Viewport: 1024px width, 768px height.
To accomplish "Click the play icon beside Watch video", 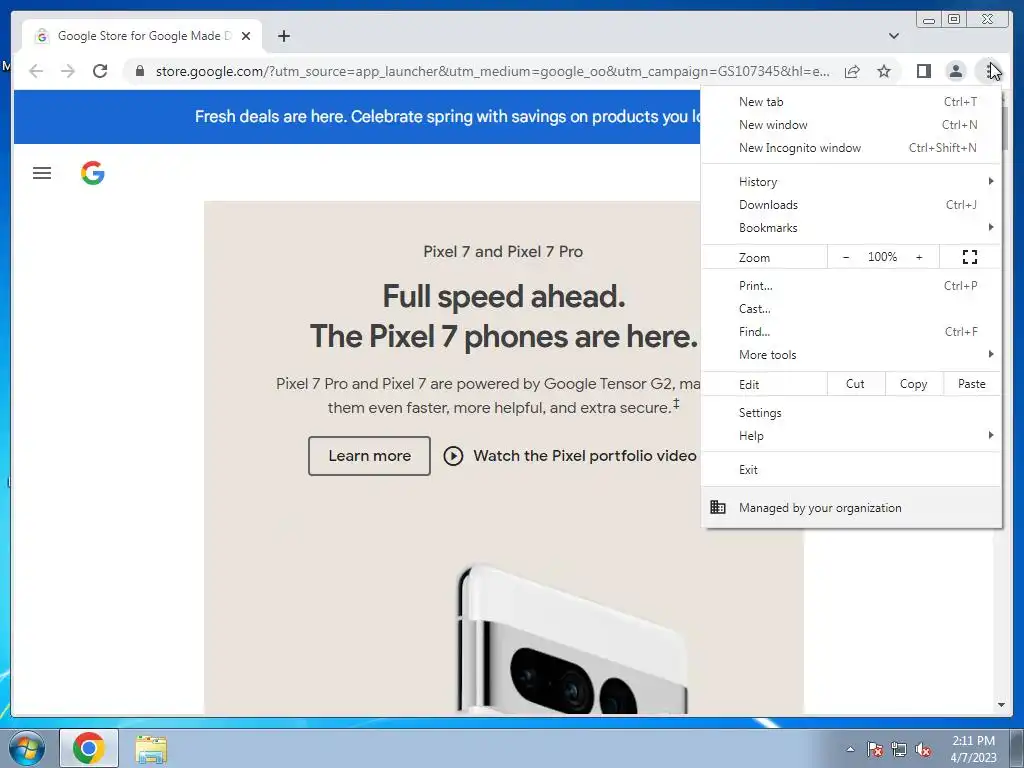I will point(453,456).
